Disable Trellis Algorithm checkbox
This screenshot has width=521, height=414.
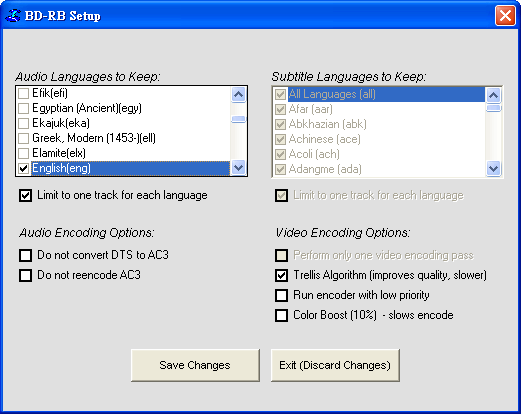tap(282, 276)
